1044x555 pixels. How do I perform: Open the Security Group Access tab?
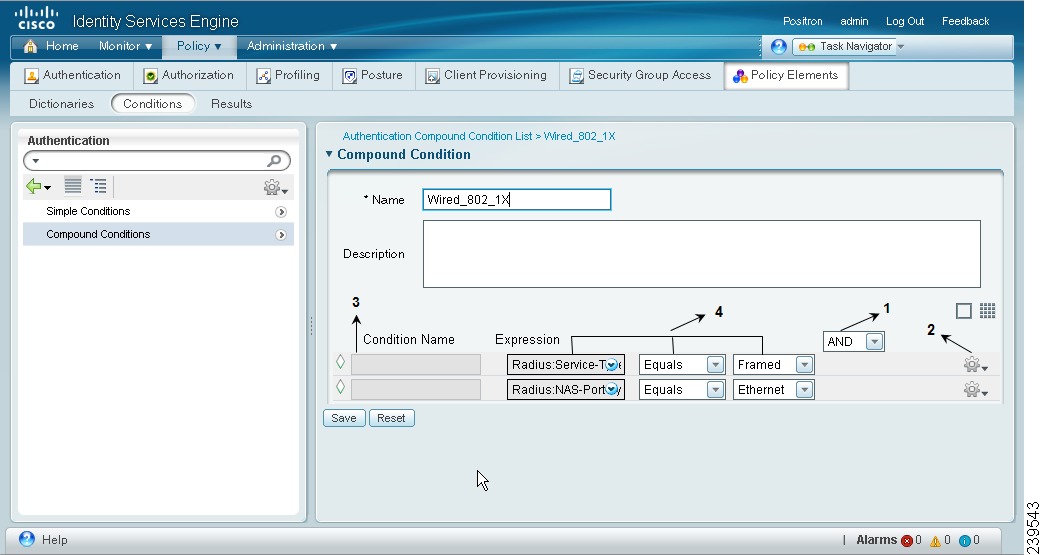(x=640, y=75)
